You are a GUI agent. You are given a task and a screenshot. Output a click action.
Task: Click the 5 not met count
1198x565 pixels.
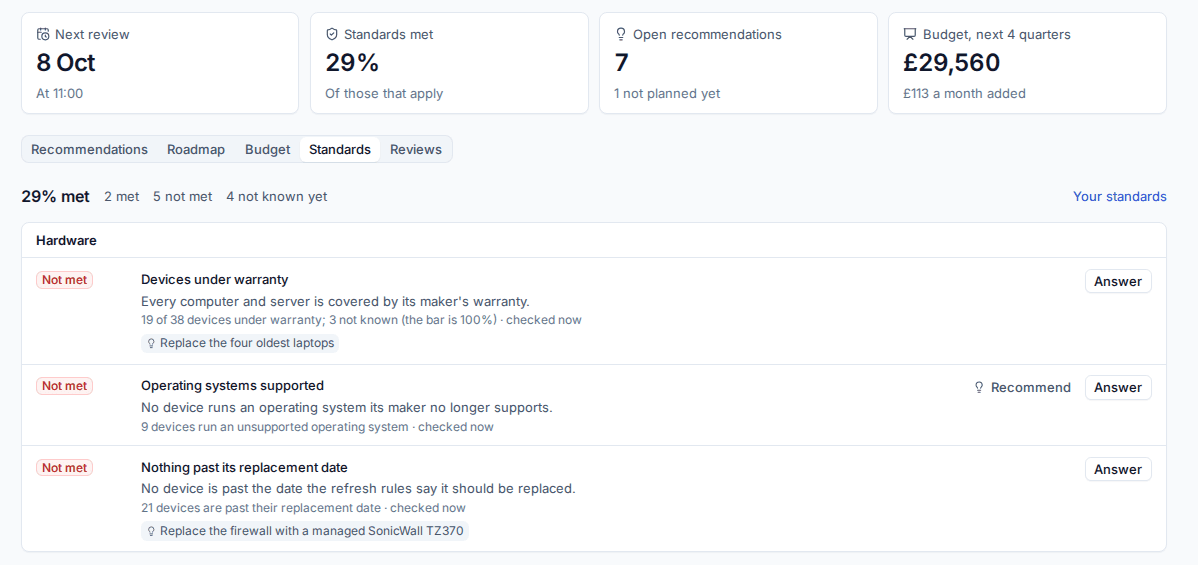(183, 196)
